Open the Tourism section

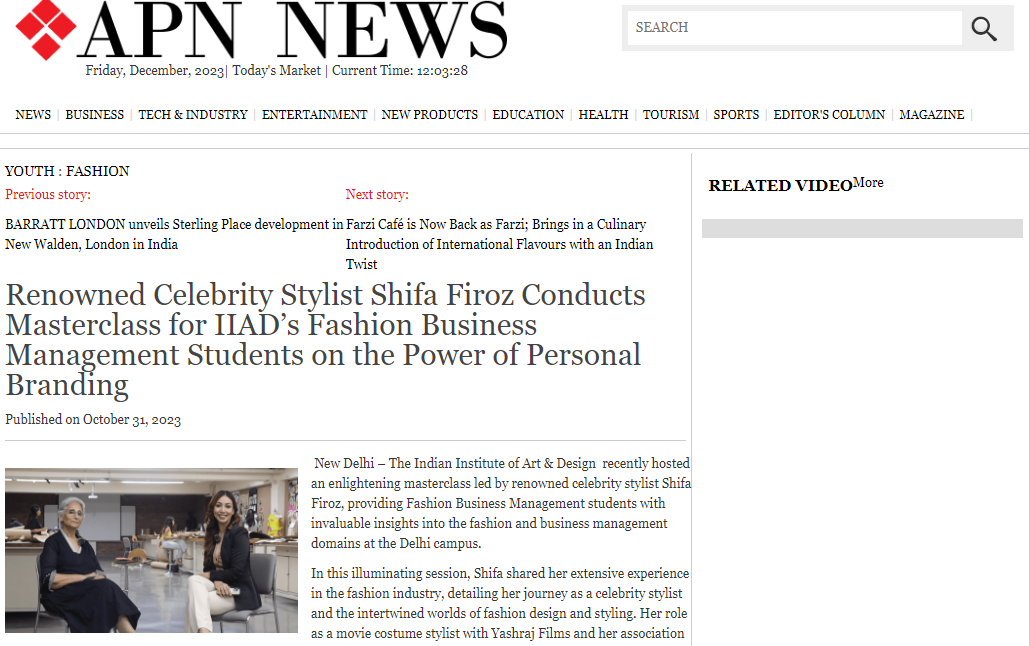pos(671,115)
